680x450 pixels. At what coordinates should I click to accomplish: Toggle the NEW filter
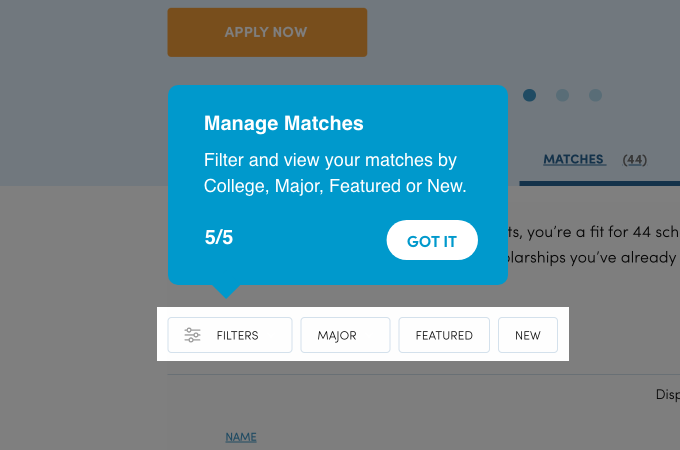(528, 335)
